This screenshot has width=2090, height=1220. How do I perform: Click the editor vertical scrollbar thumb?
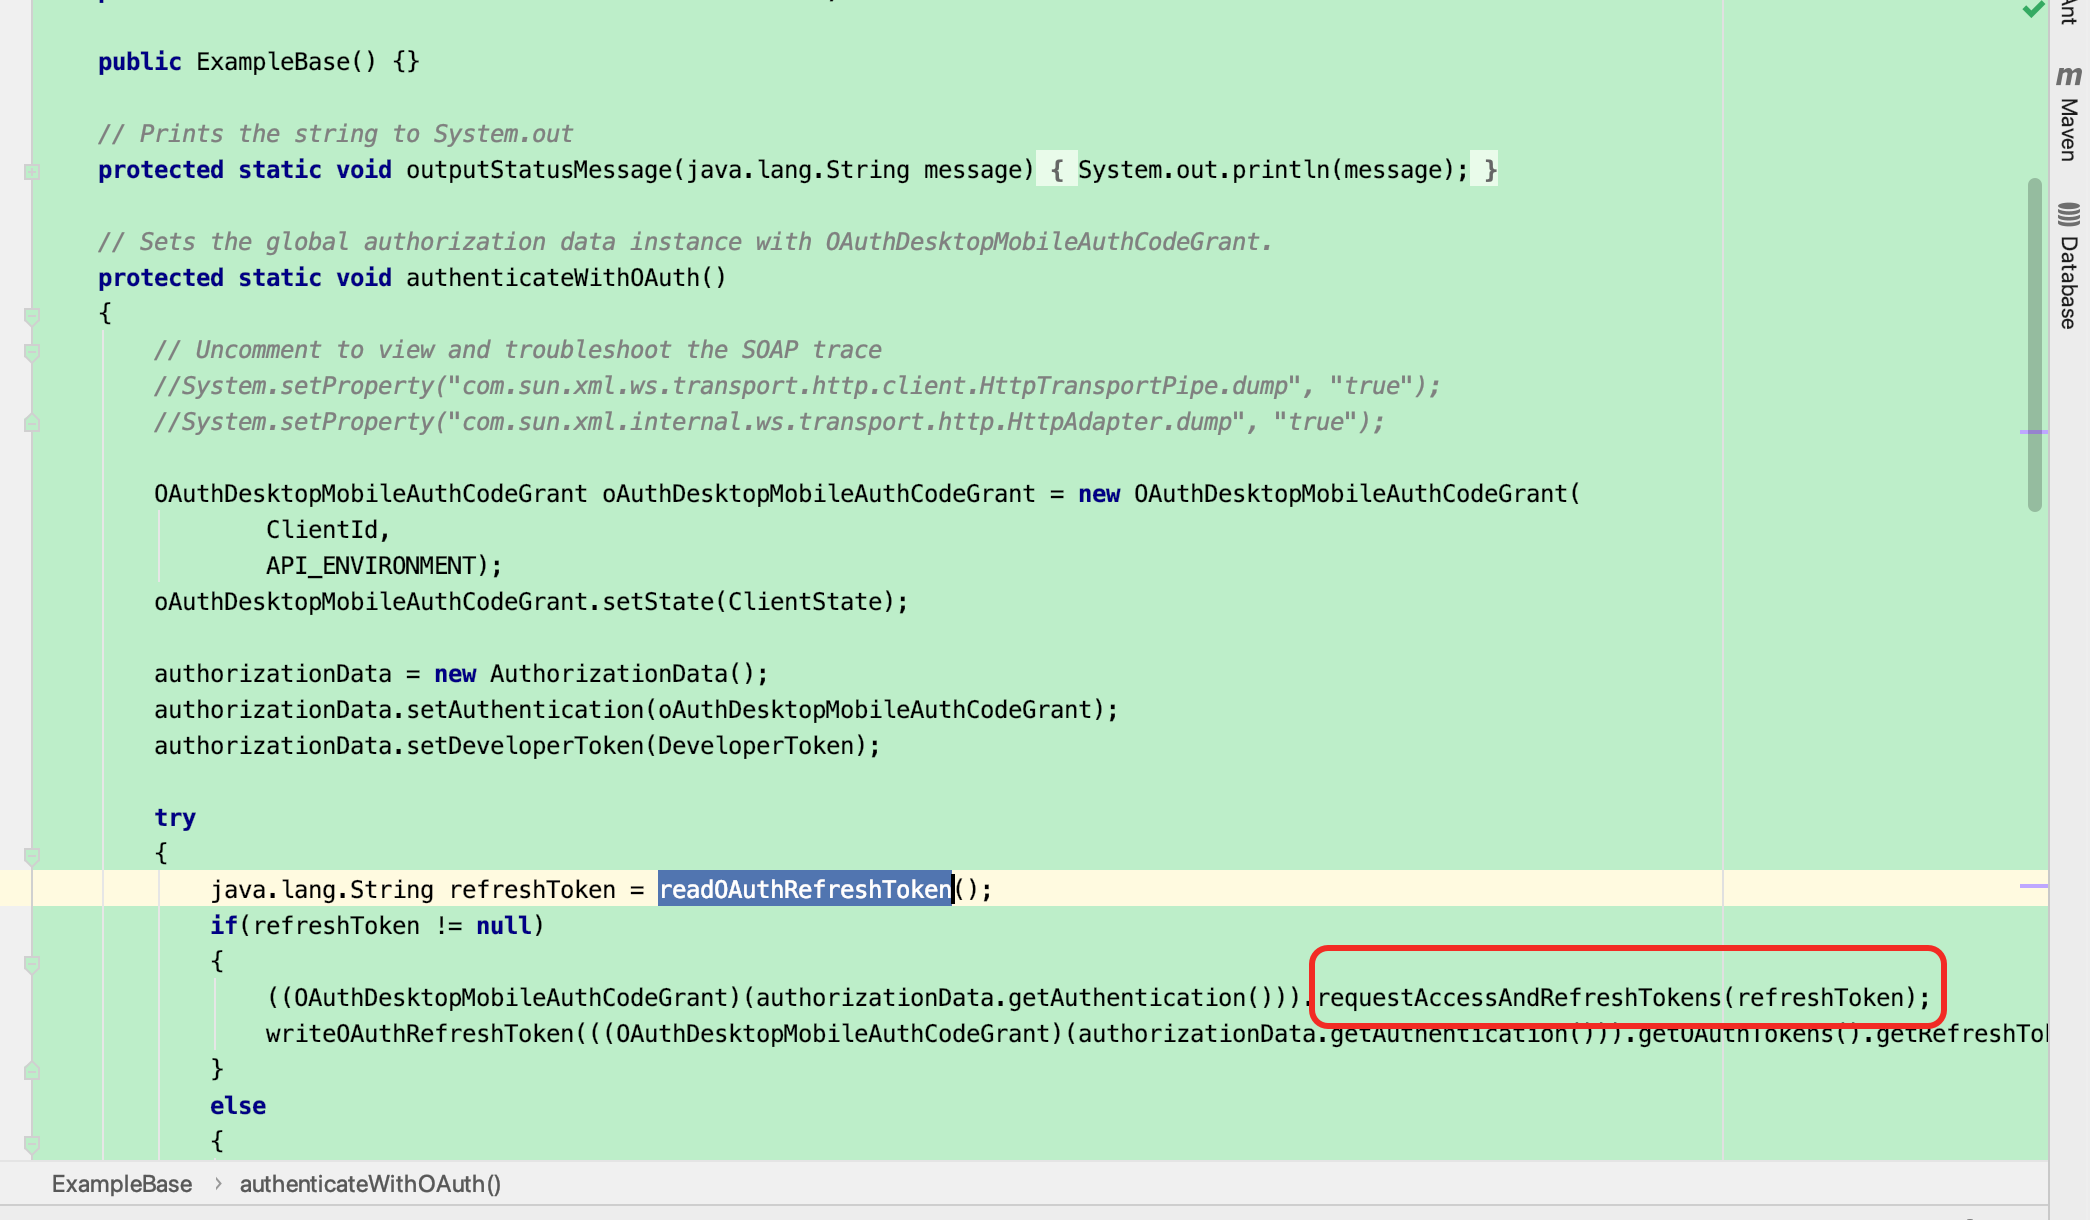pos(2034,345)
